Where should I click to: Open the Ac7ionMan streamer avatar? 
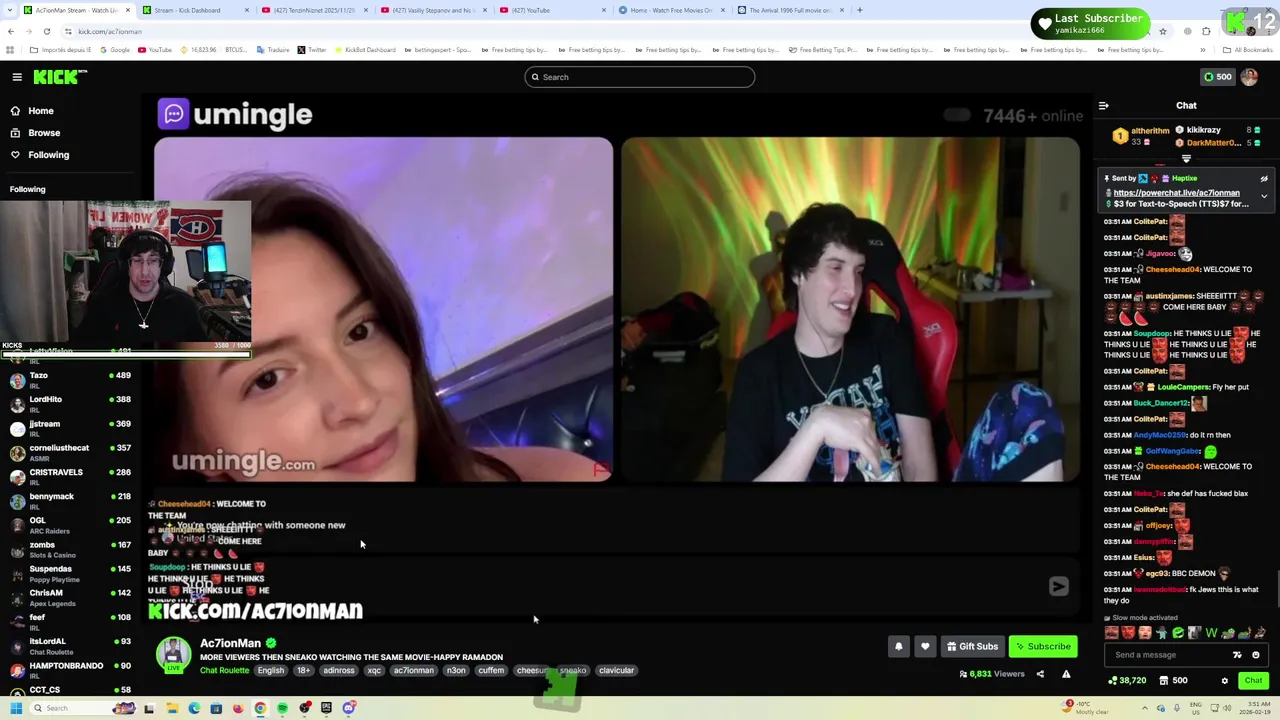click(x=173, y=655)
